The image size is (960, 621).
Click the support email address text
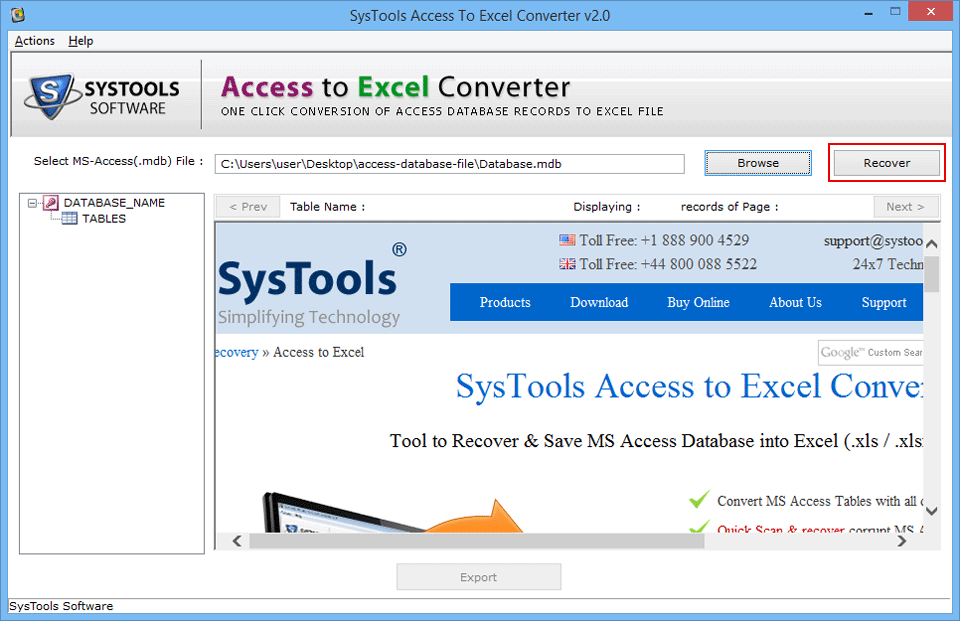coord(873,241)
